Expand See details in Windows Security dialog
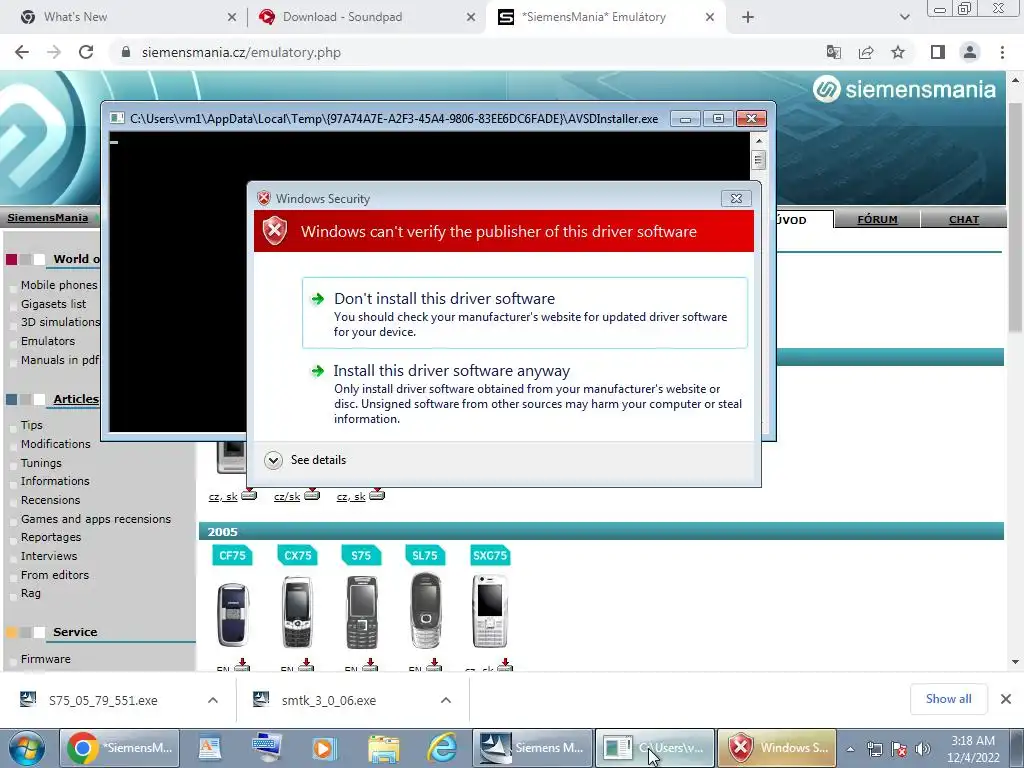Screen dimensions: 1024x768 click(306, 460)
